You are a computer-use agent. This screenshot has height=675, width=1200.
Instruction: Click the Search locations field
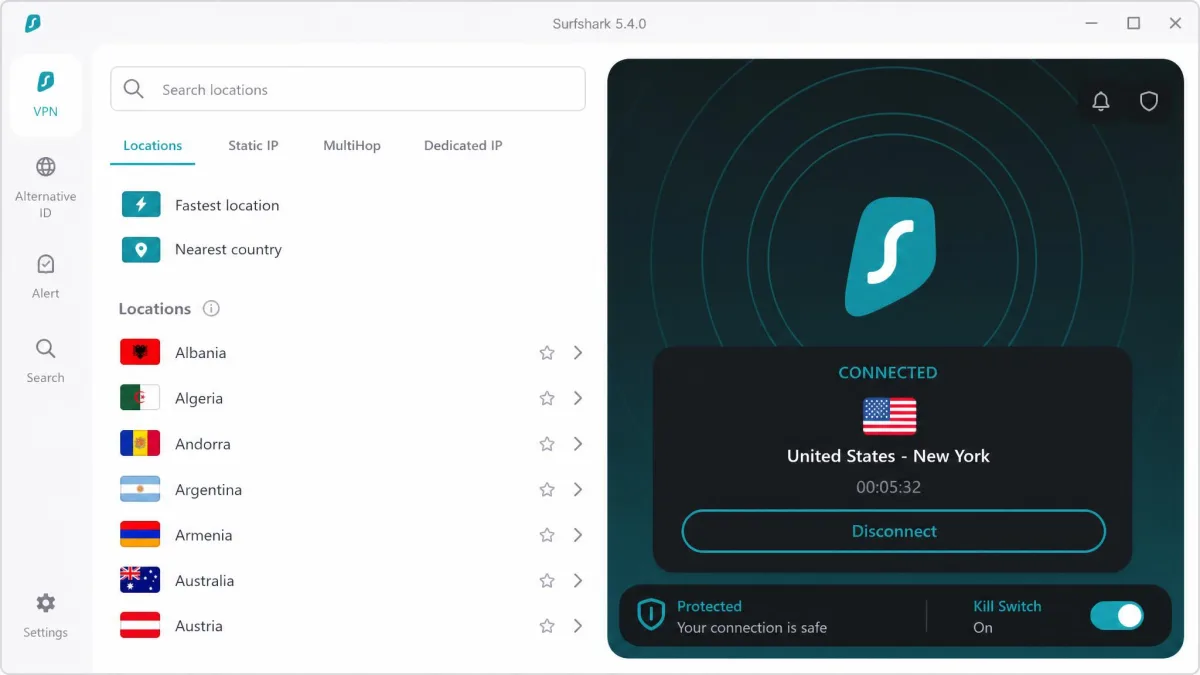point(348,89)
